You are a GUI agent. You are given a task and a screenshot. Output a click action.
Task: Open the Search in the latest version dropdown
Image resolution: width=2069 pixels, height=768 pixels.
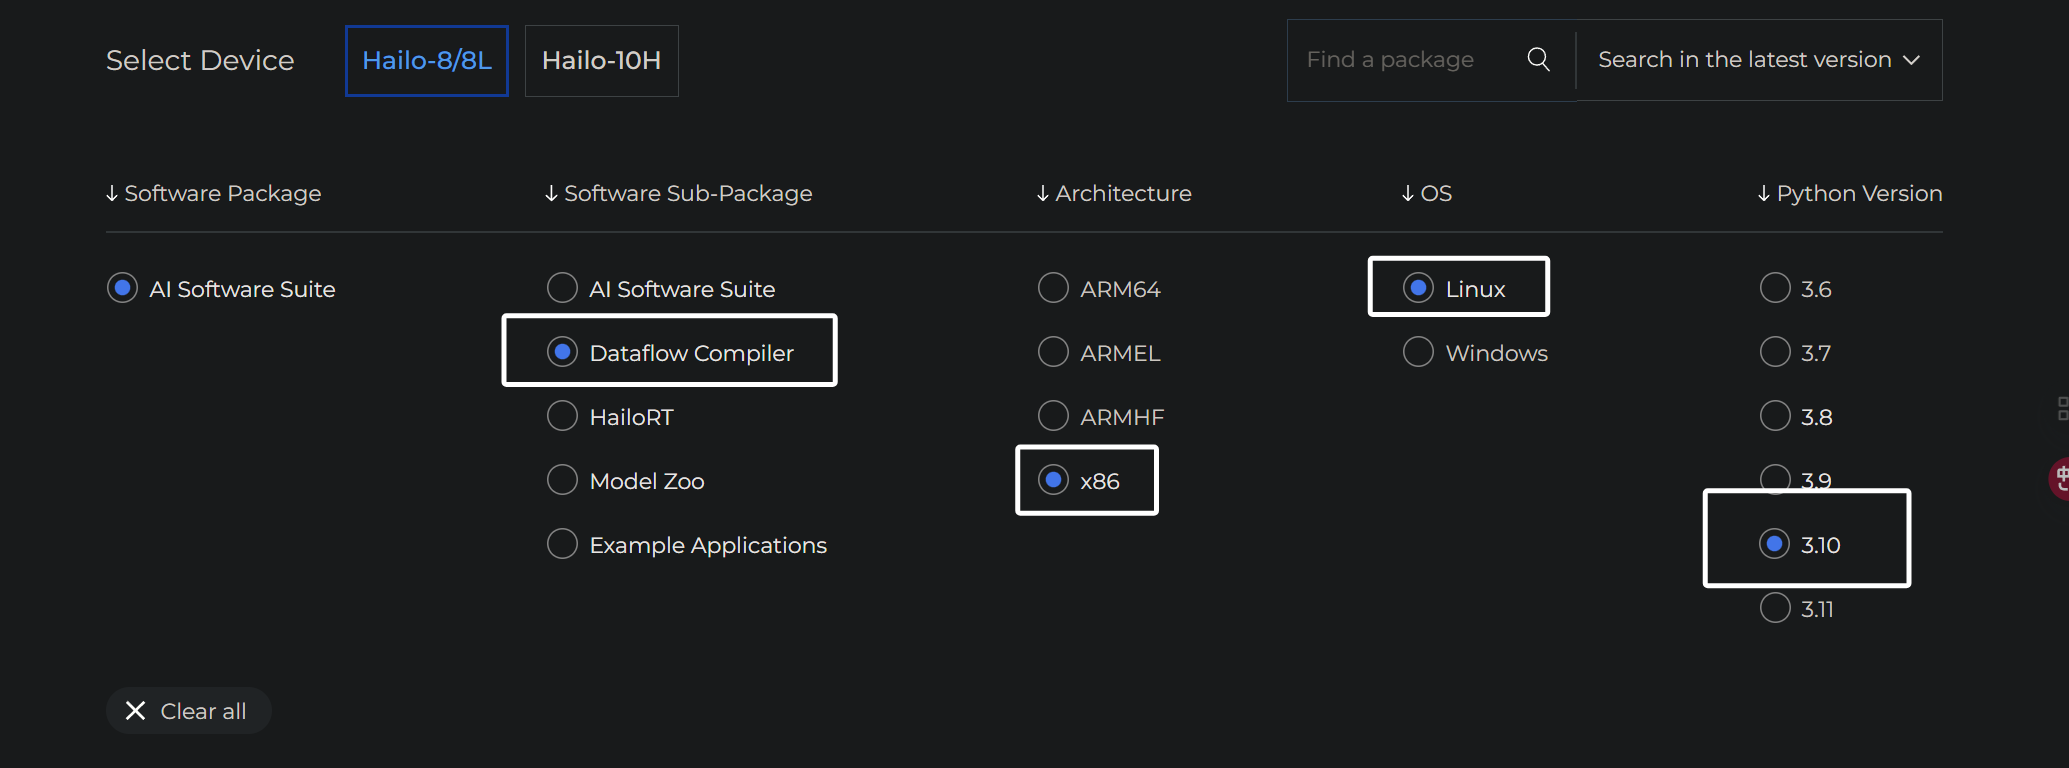1759,60
